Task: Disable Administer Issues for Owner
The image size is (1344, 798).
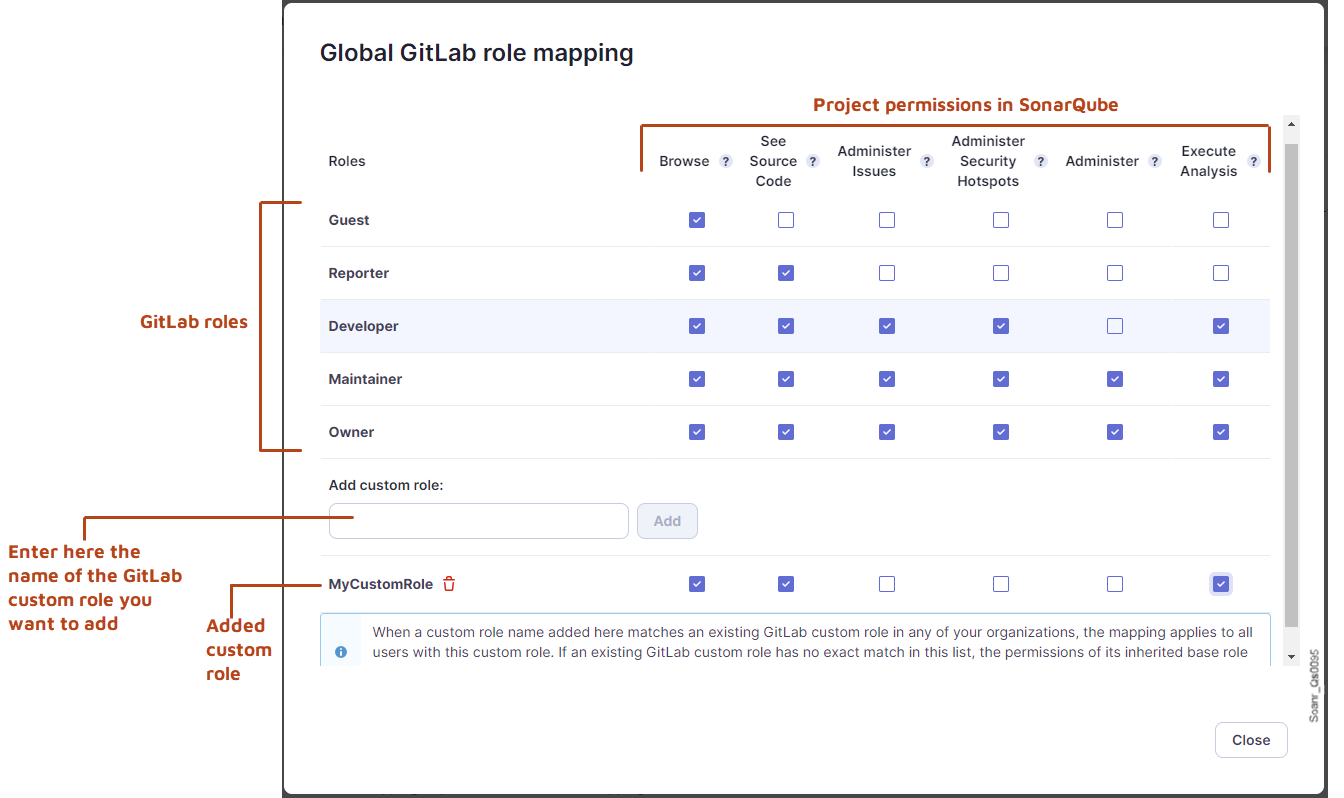Action: [x=887, y=432]
